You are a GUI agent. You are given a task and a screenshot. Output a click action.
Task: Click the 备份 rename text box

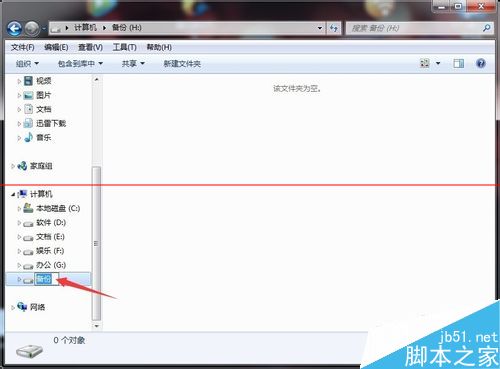coord(47,279)
